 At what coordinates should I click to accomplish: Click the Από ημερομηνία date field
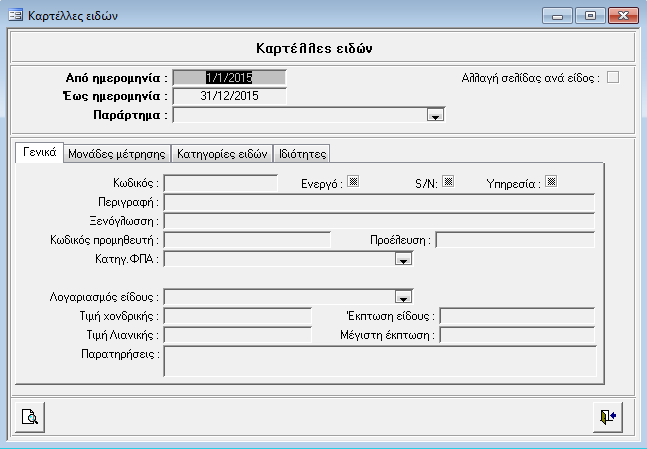[229, 77]
